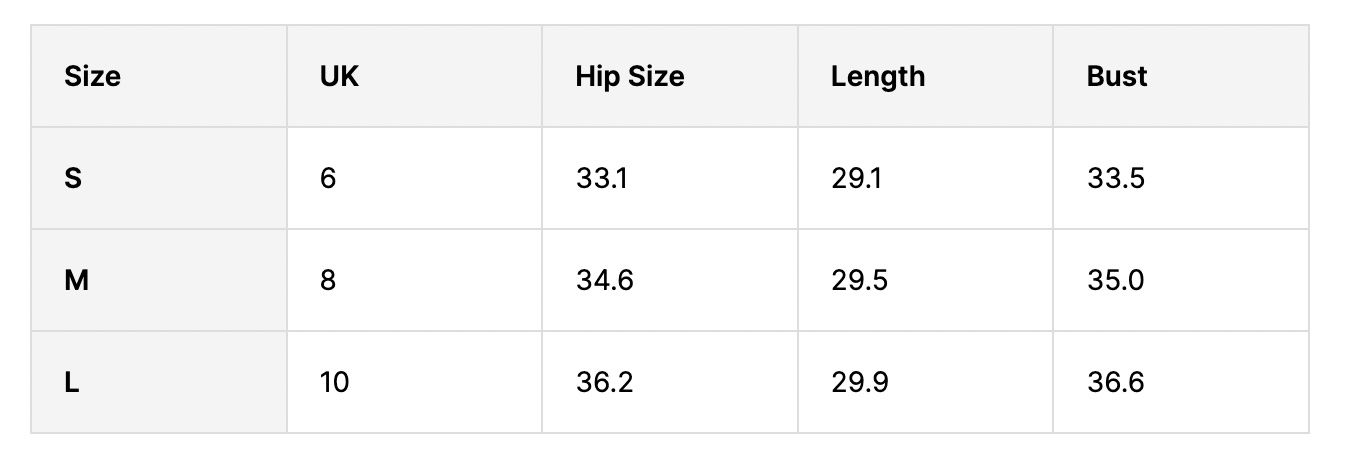This screenshot has width=1350, height=470.
Task: Click UK size 6 cell
Action: (x=328, y=179)
